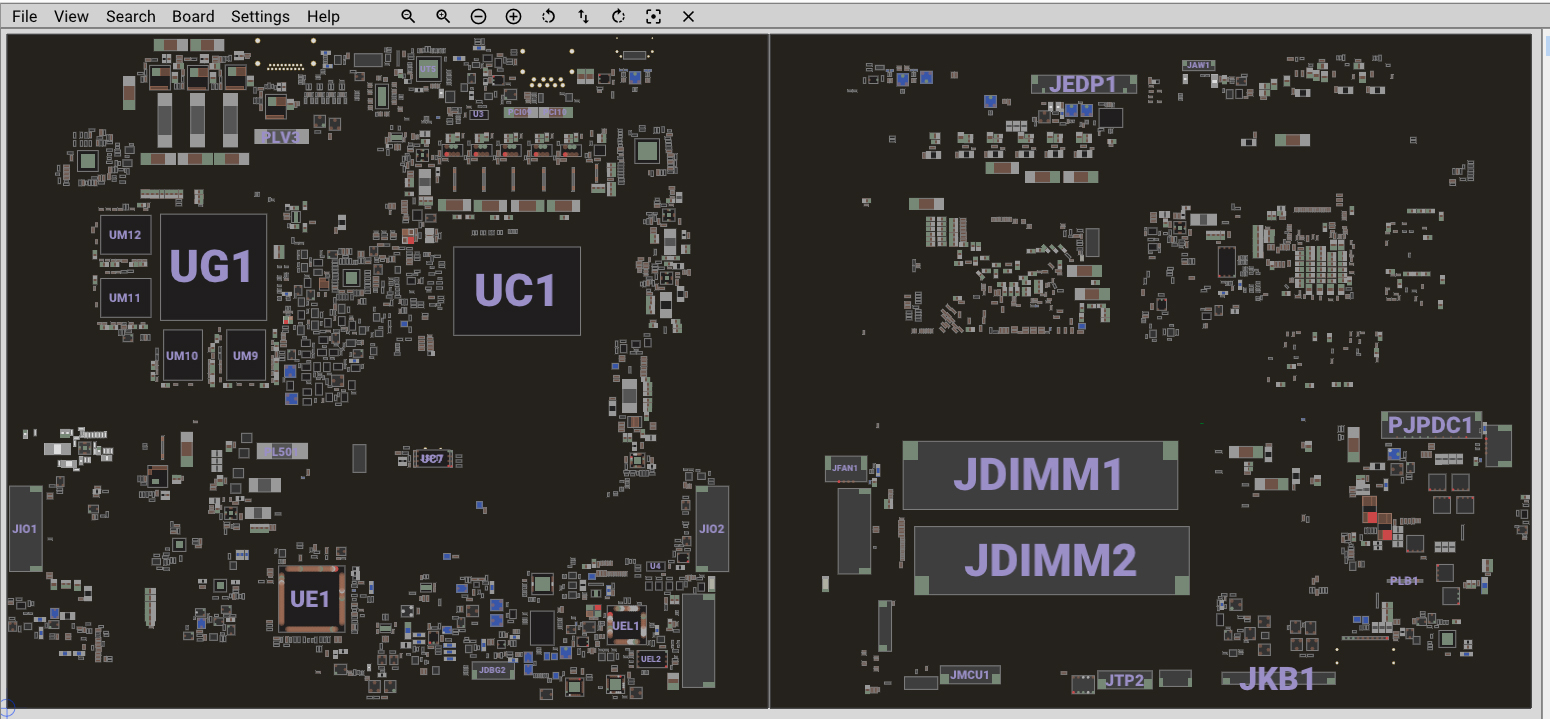This screenshot has height=719, width=1550.
Task: Click the circled plus icon
Action: coord(513,17)
